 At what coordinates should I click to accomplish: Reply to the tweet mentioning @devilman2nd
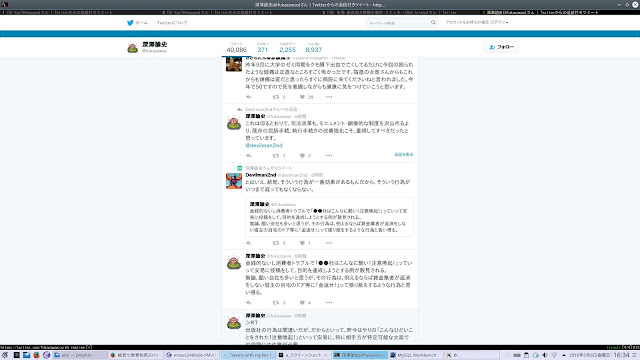249,156
